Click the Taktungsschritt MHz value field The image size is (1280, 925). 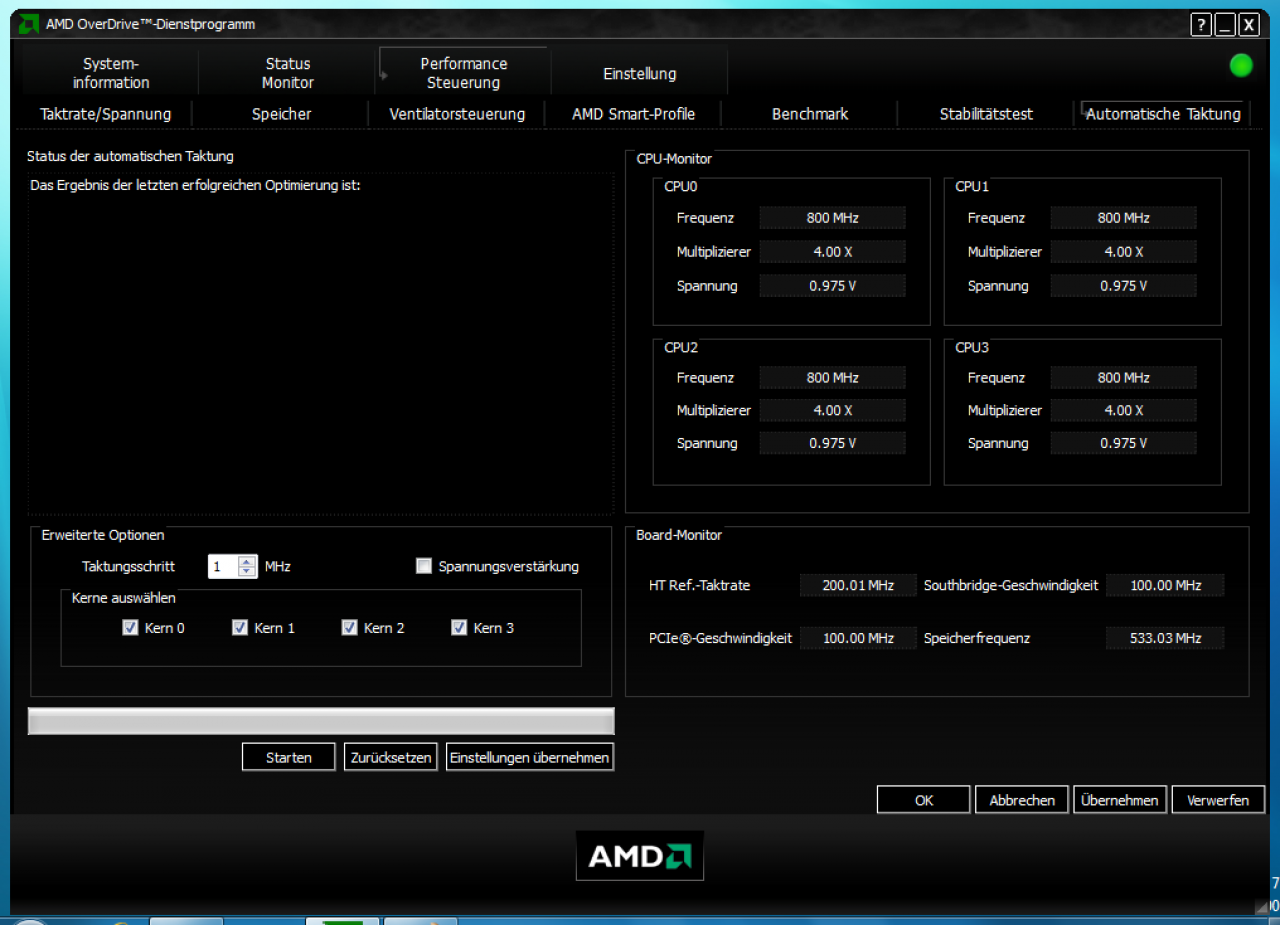(x=223, y=566)
